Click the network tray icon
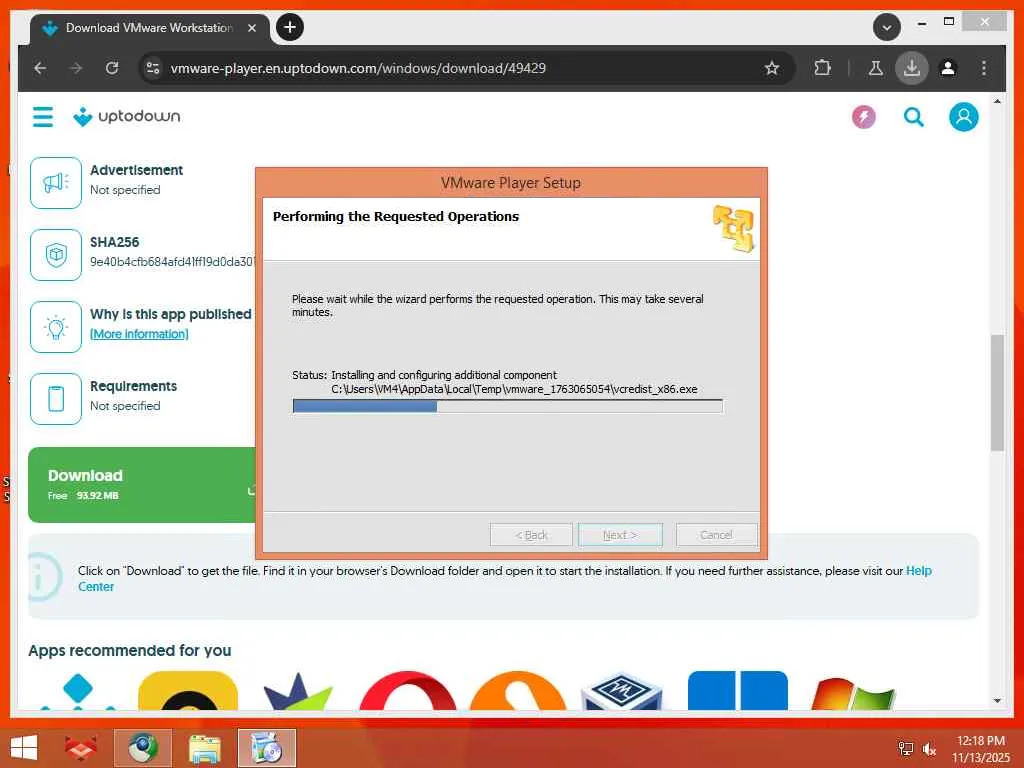The image size is (1024, 768). pos(905,748)
